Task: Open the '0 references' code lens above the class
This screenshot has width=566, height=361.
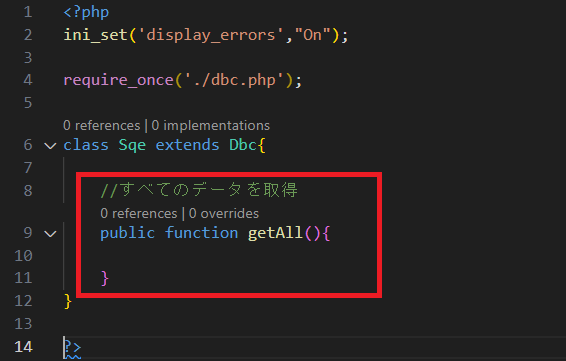Action: click(101, 125)
